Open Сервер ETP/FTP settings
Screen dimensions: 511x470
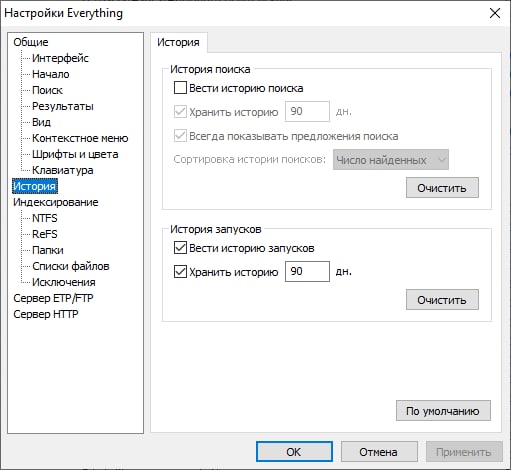(x=53, y=298)
